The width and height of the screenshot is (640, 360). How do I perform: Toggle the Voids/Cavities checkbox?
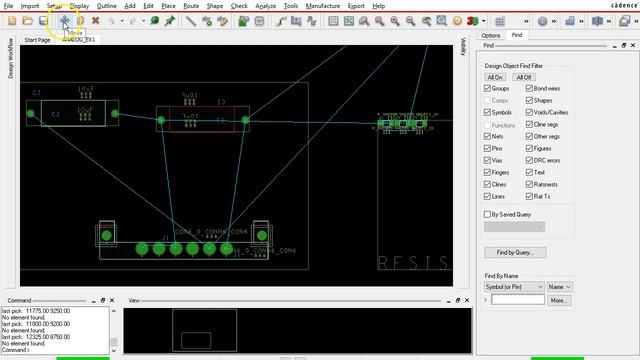[x=529, y=112]
